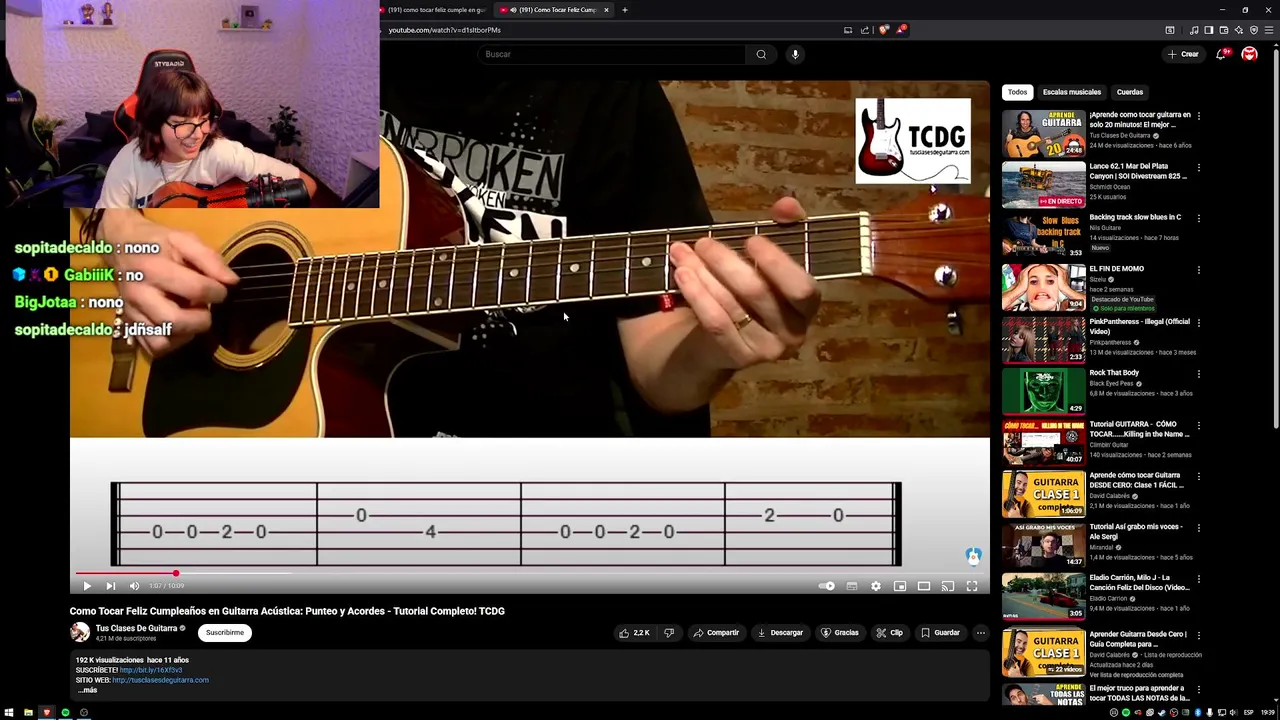
Task: Toggle the autoplay switch in the player
Action: tap(826, 586)
